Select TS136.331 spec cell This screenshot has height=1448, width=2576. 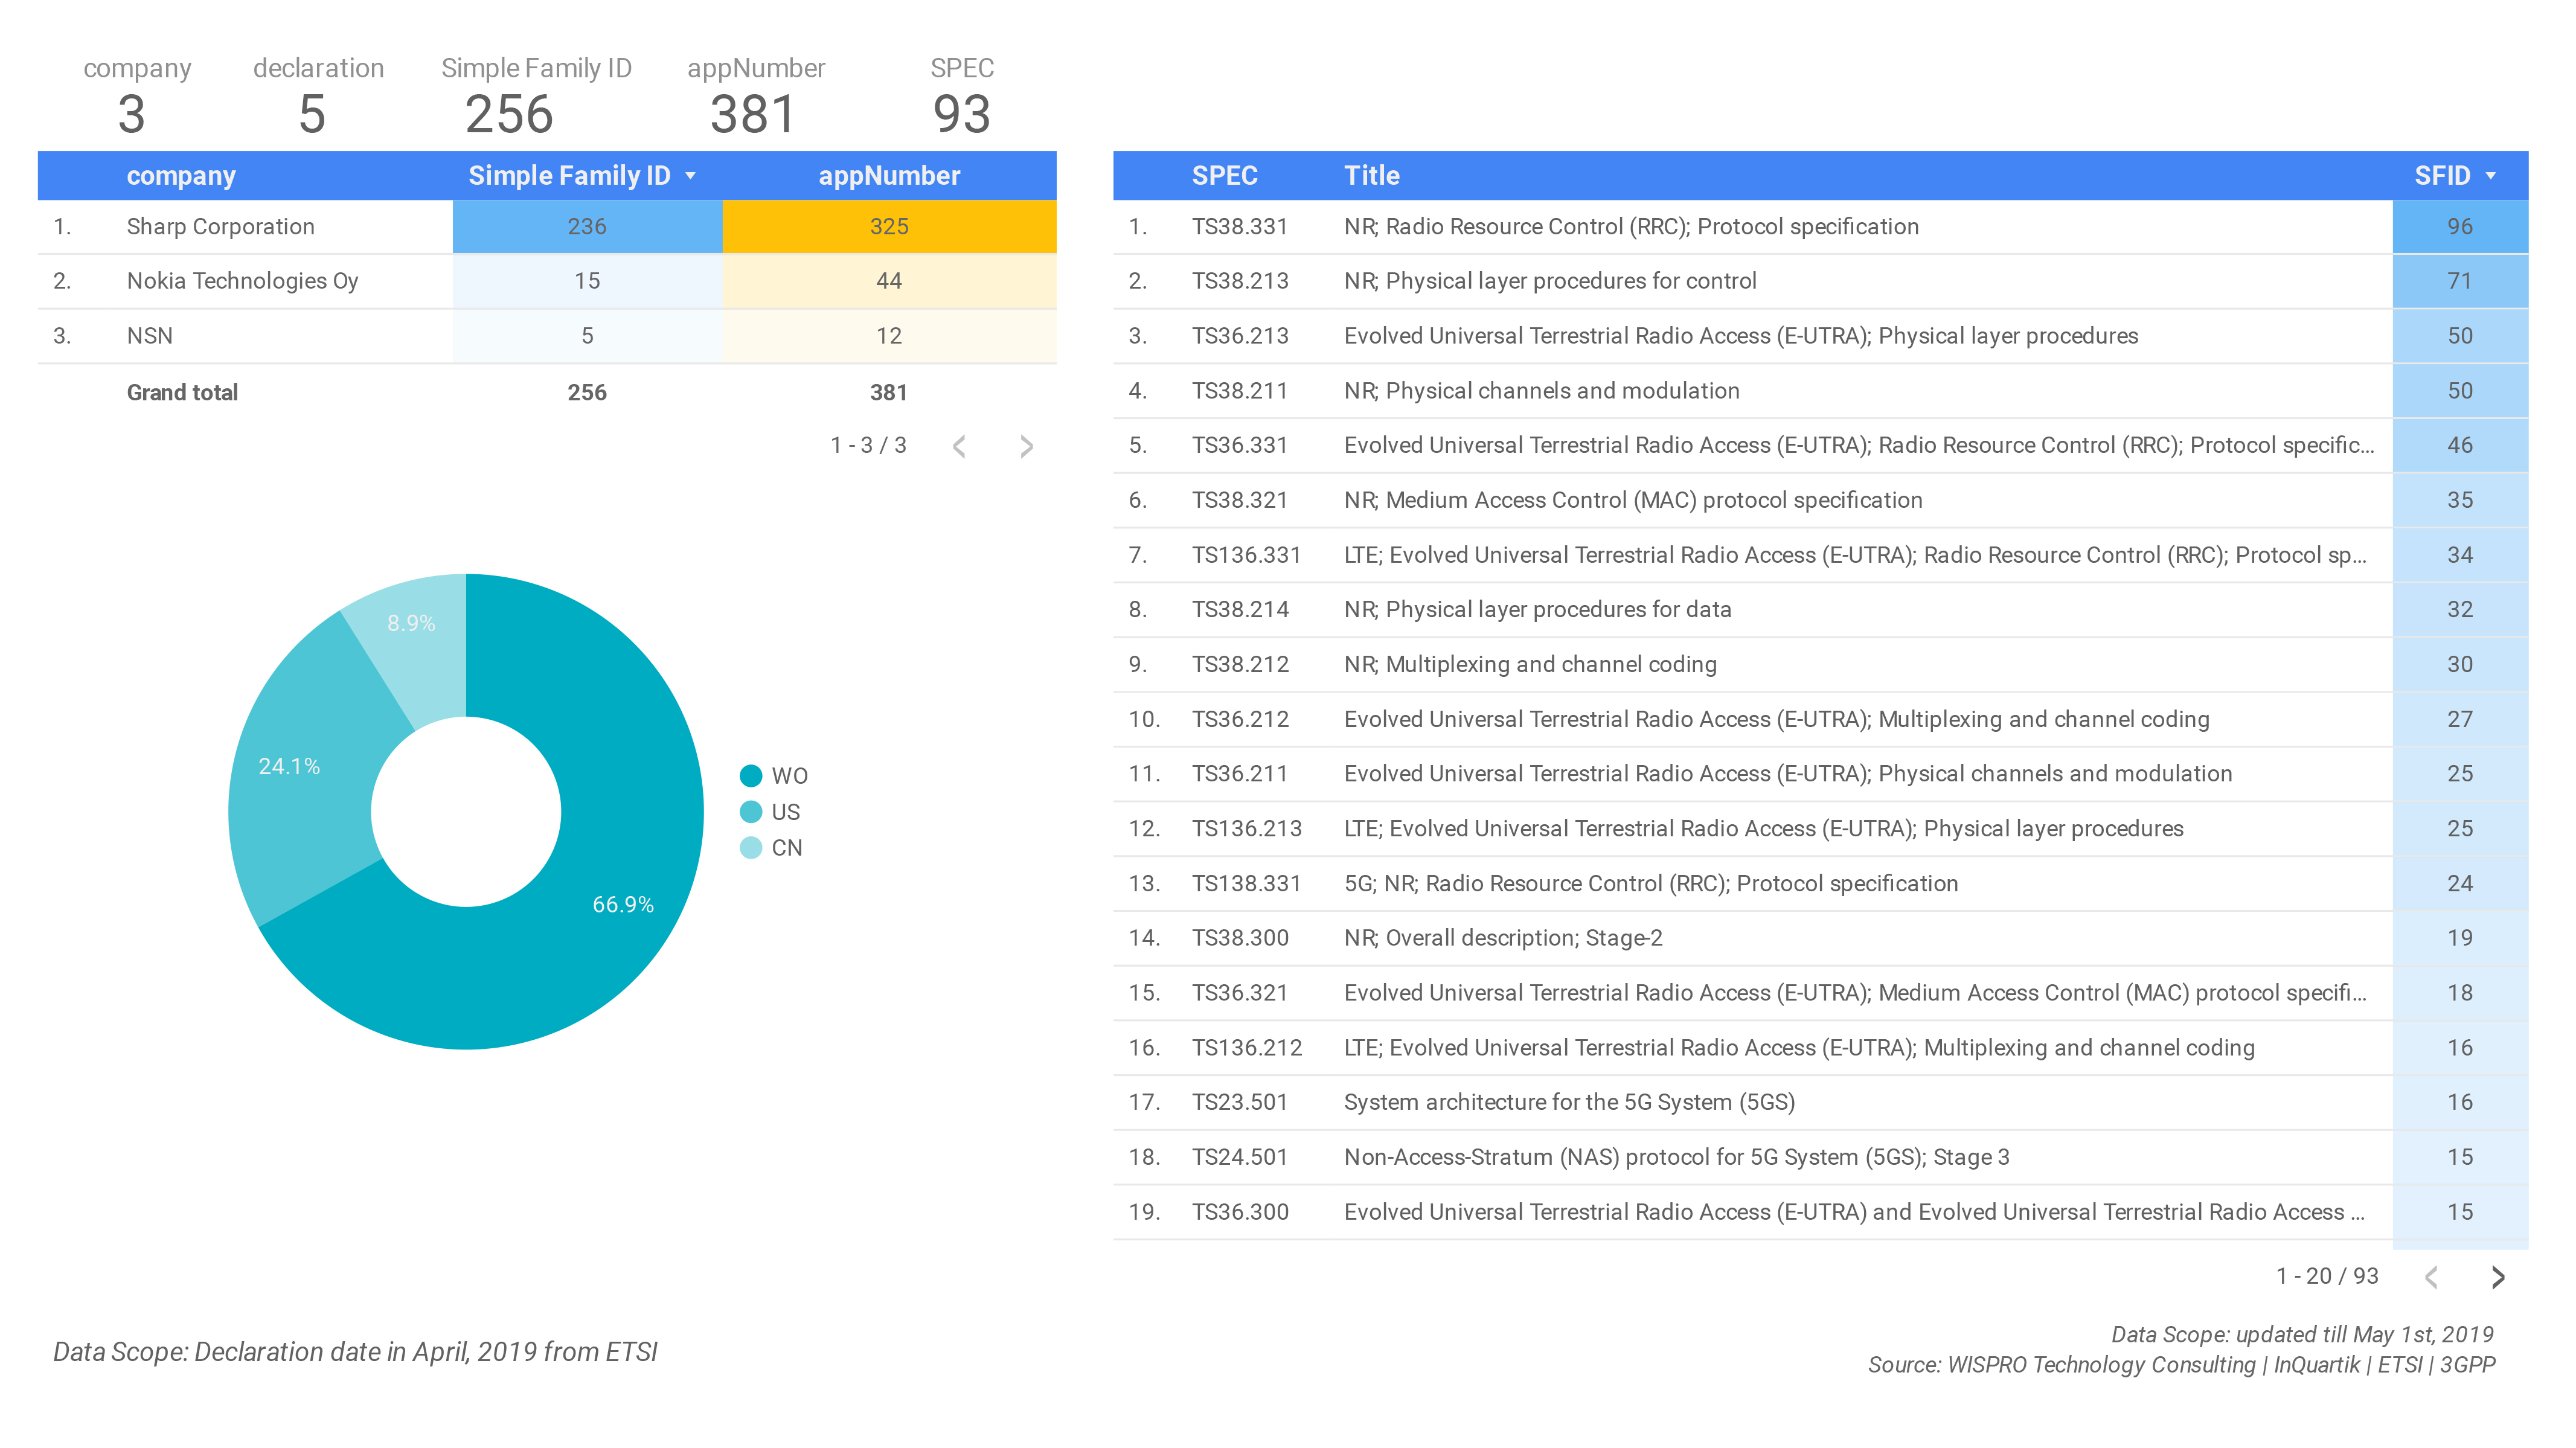click(x=1246, y=555)
